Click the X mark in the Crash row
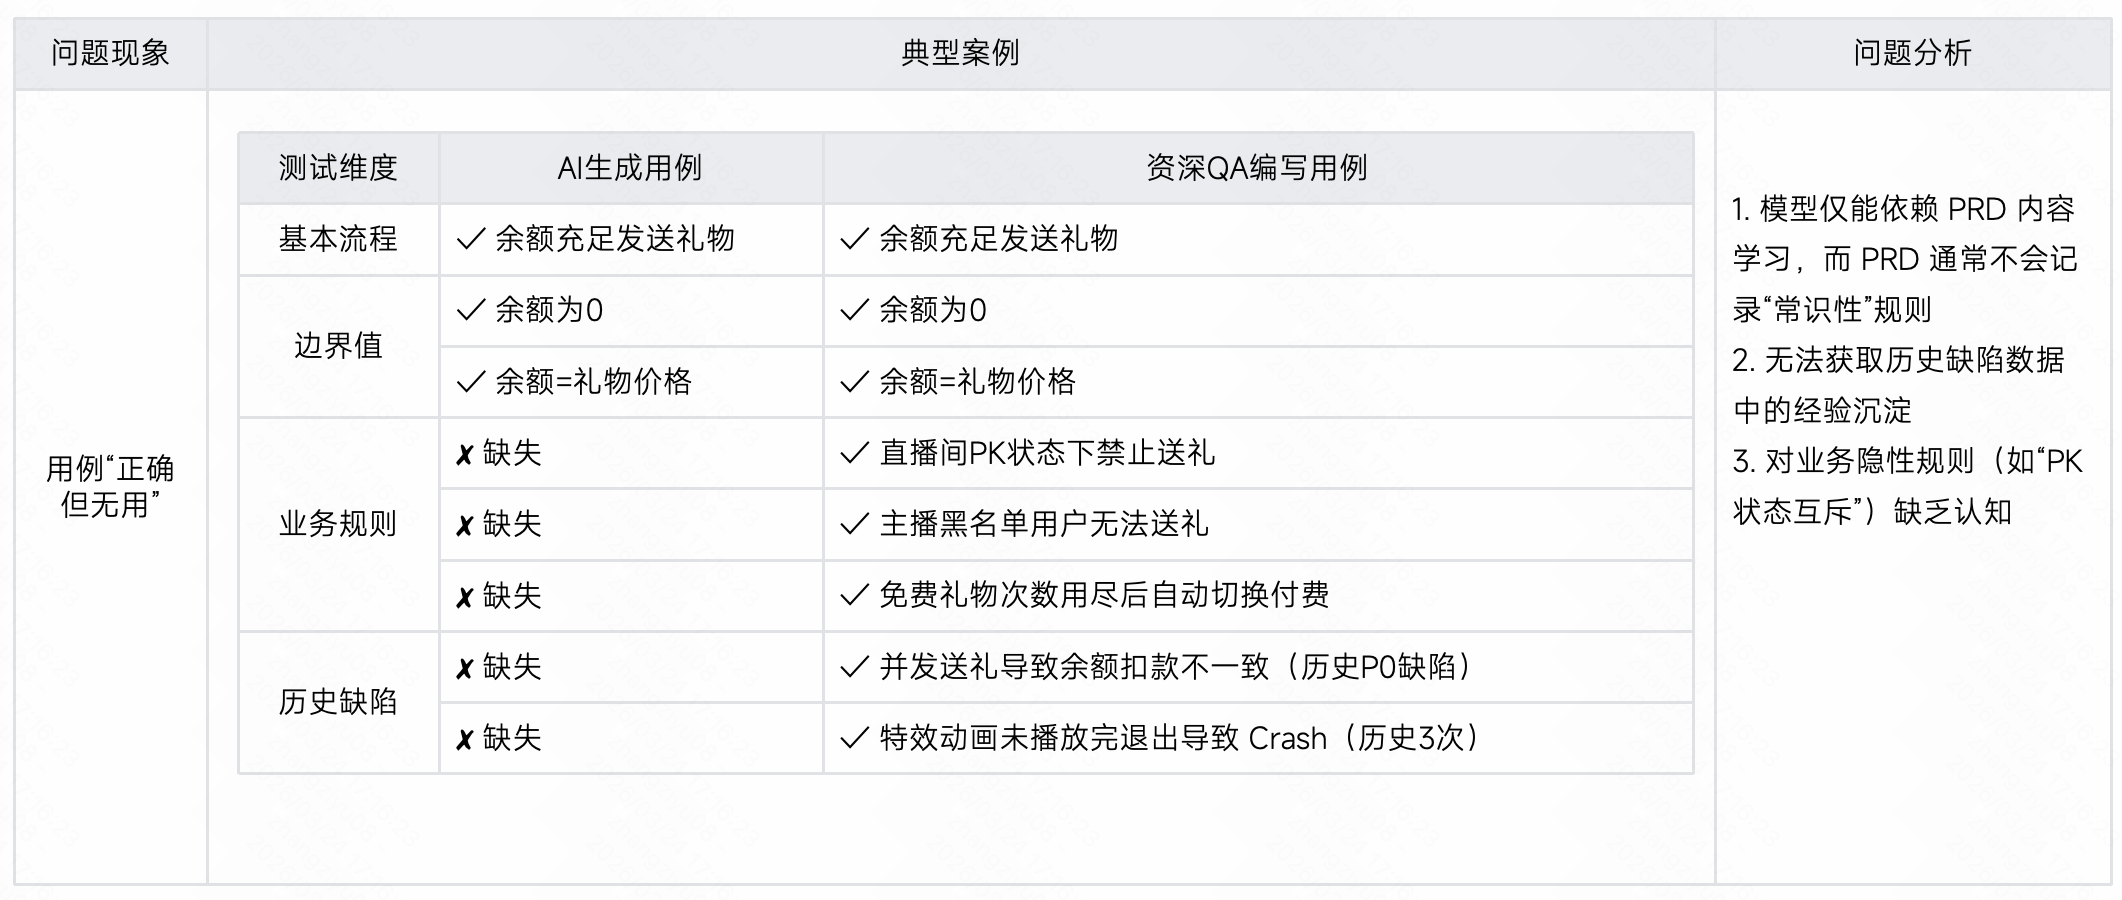This screenshot has height=900, width=2122. pyautogui.click(x=464, y=740)
